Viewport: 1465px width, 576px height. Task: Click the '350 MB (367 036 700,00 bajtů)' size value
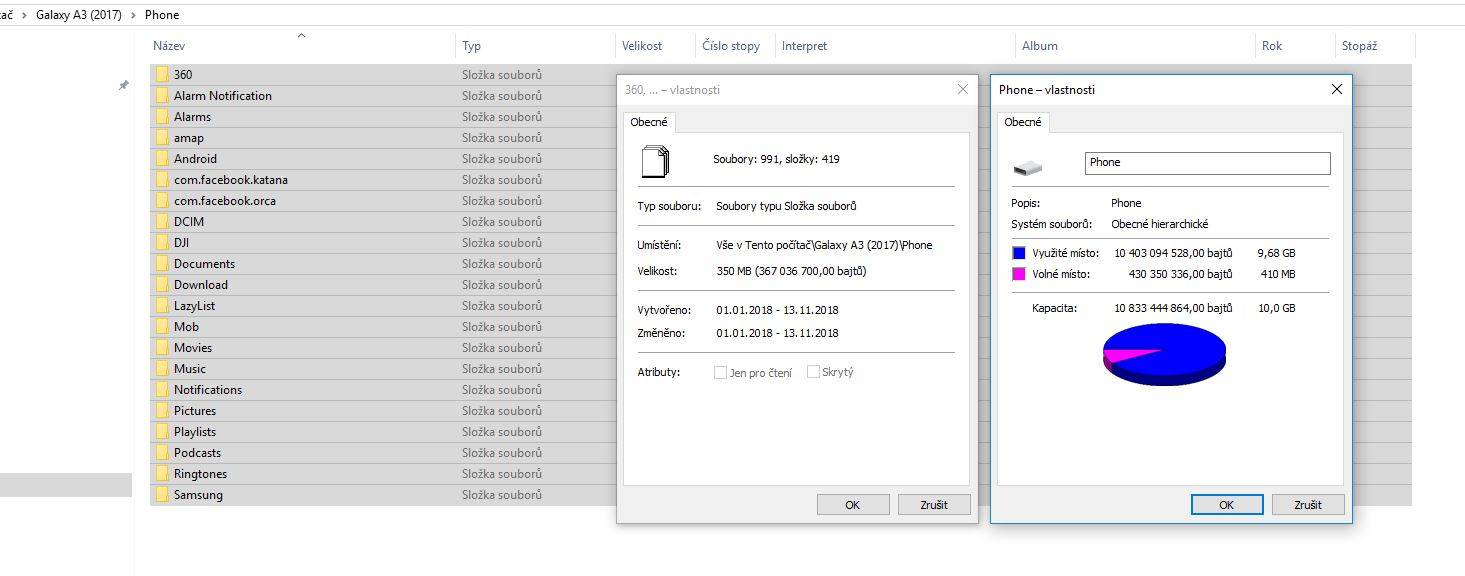(791, 271)
